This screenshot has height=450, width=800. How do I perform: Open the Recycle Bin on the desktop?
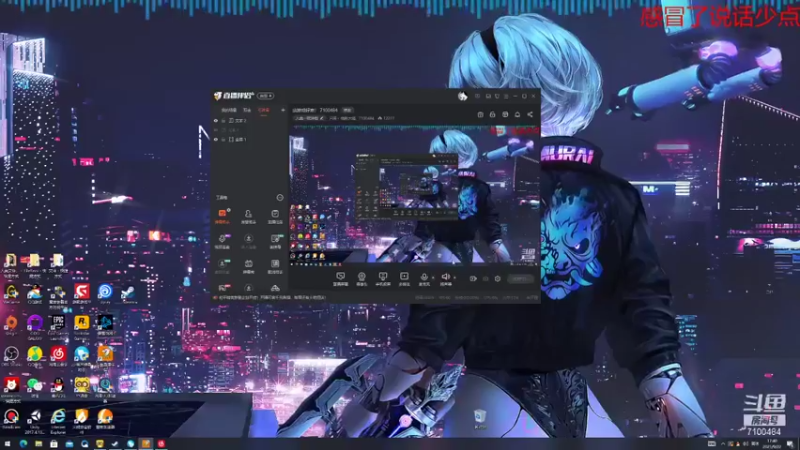[480, 418]
